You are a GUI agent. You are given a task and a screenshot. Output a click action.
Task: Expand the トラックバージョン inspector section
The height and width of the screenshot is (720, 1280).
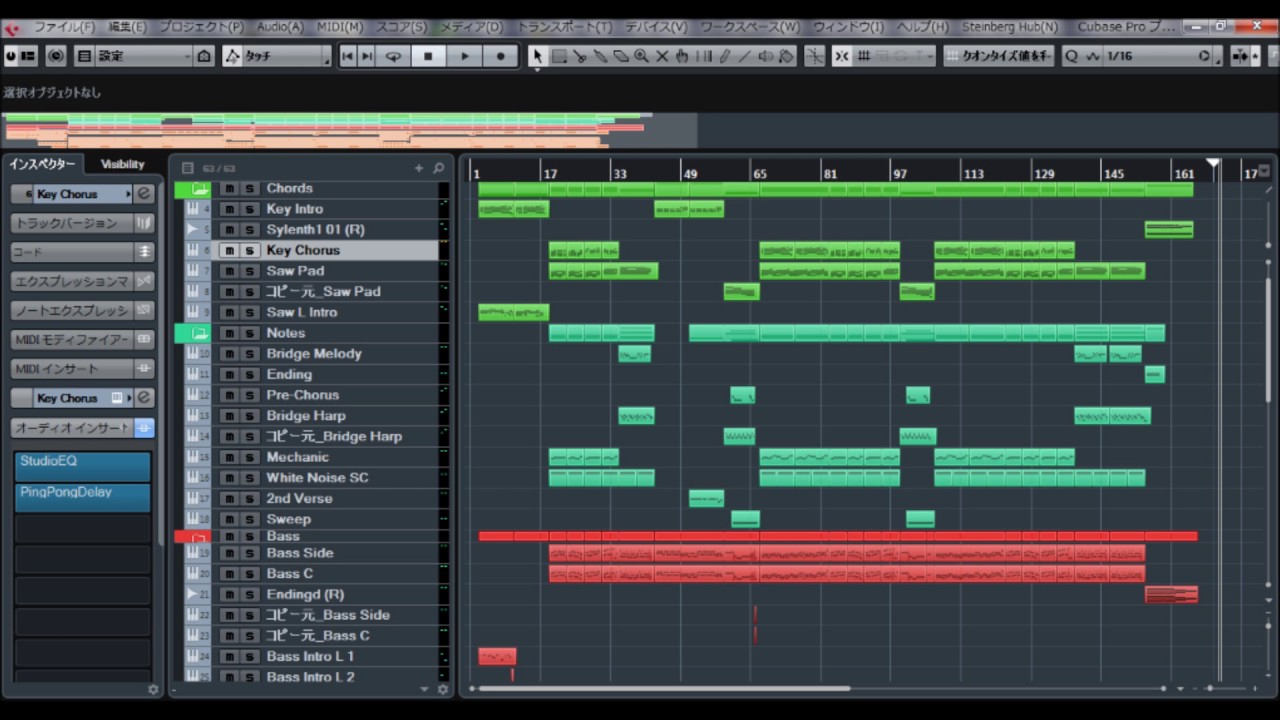[82, 223]
